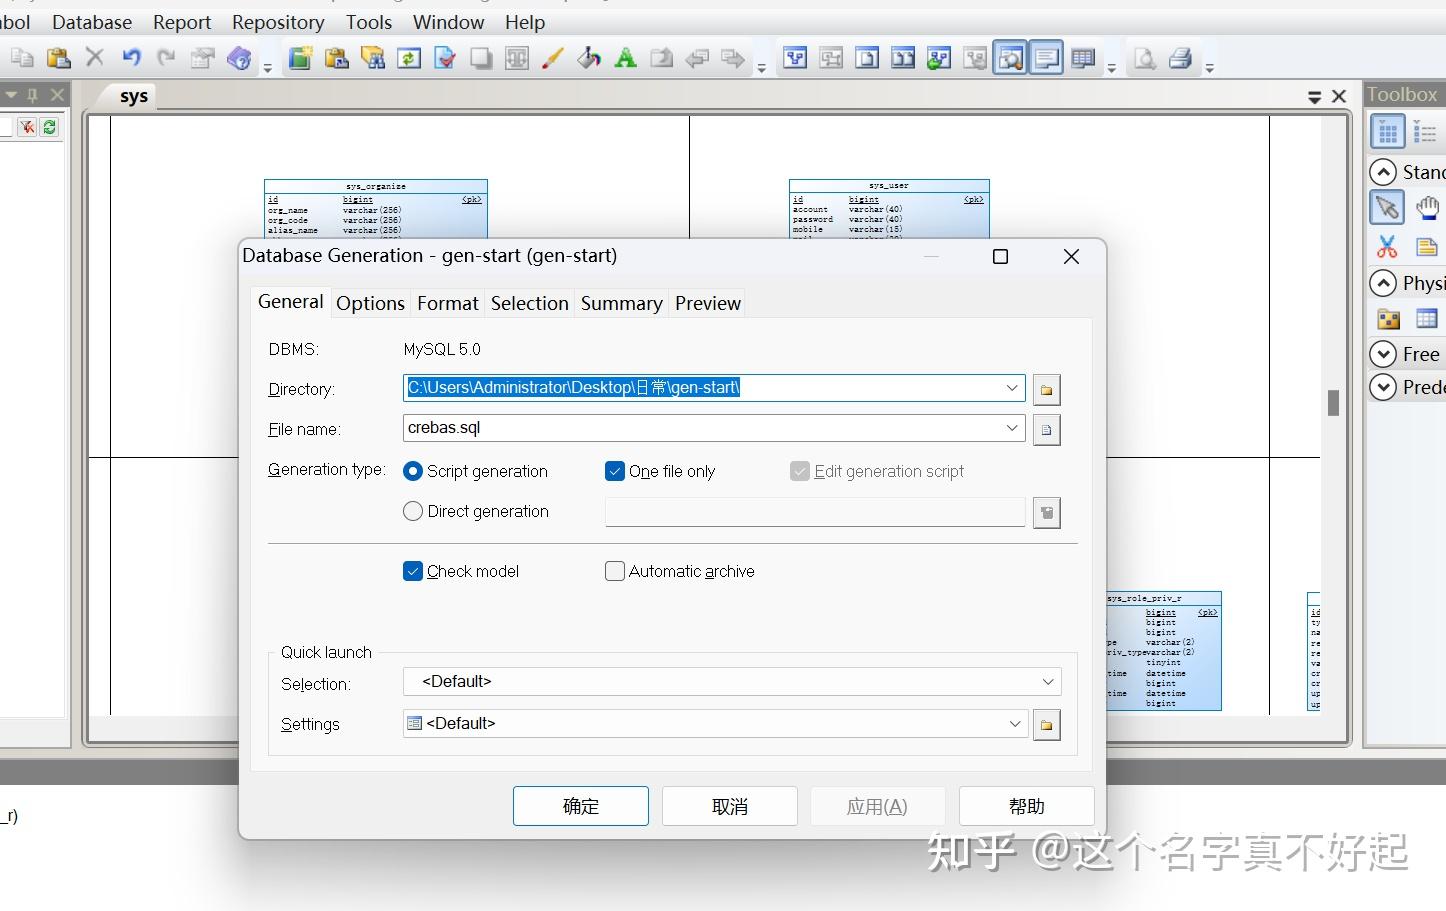Collapse the Physical diagram section in Toolbox

coord(1383,283)
